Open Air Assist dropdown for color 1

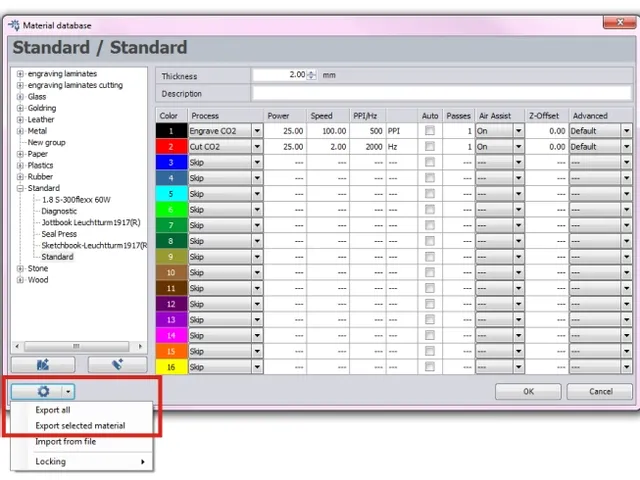[x=518, y=131]
